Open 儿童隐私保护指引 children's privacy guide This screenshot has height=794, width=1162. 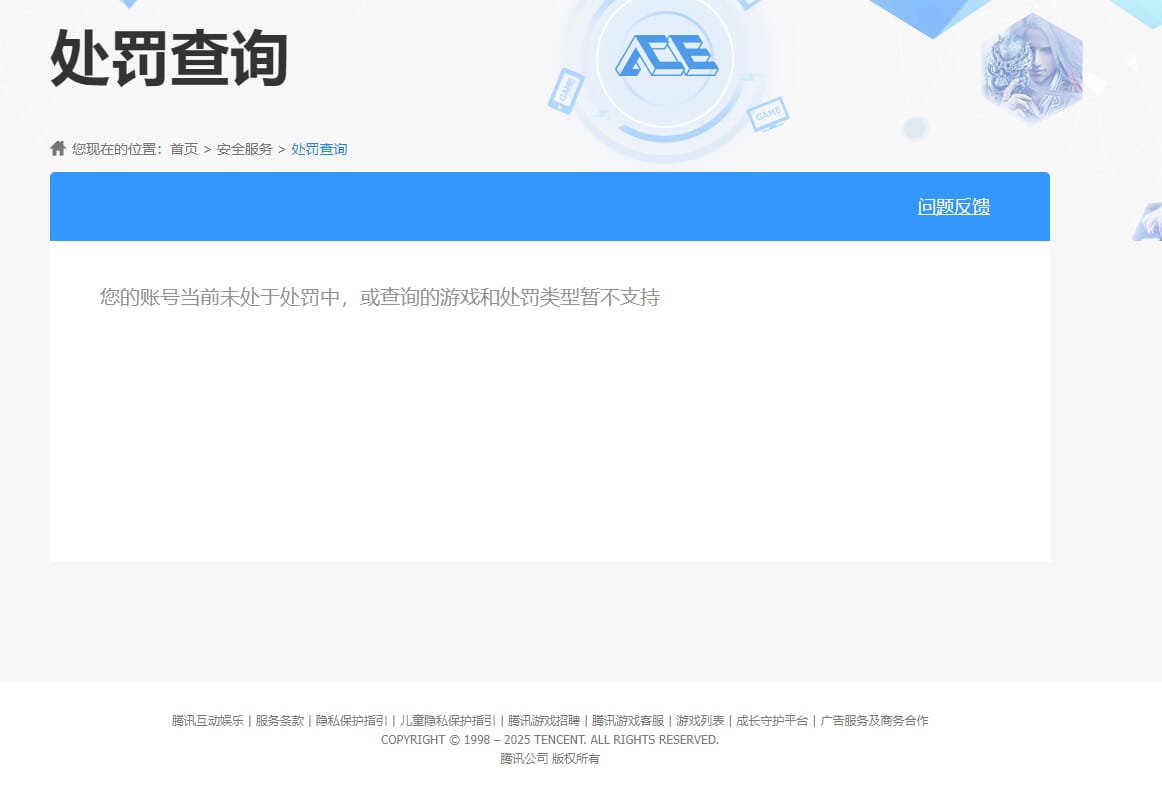click(x=446, y=720)
